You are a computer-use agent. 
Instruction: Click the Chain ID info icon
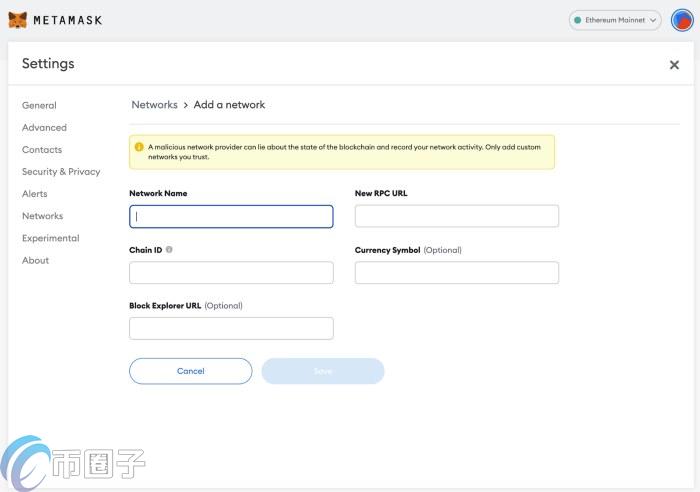tap(169, 250)
